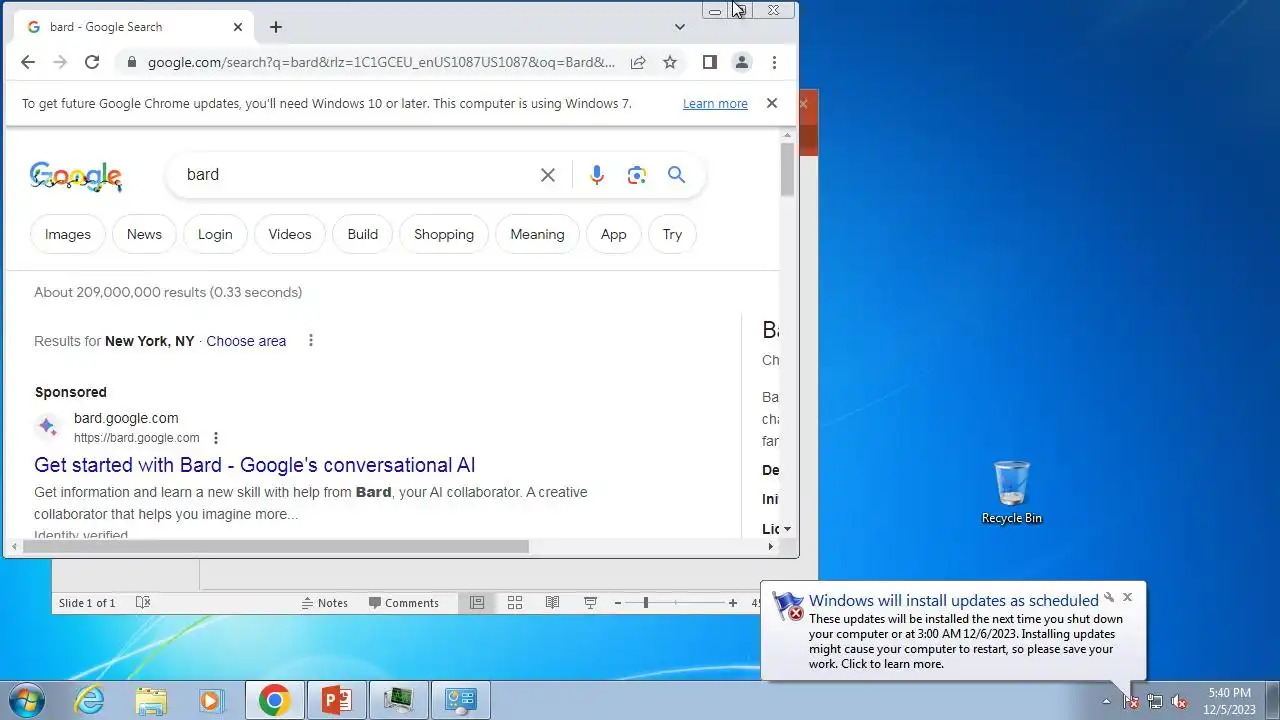Click the address bar URL
The image size is (1280, 720).
point(381,62)
